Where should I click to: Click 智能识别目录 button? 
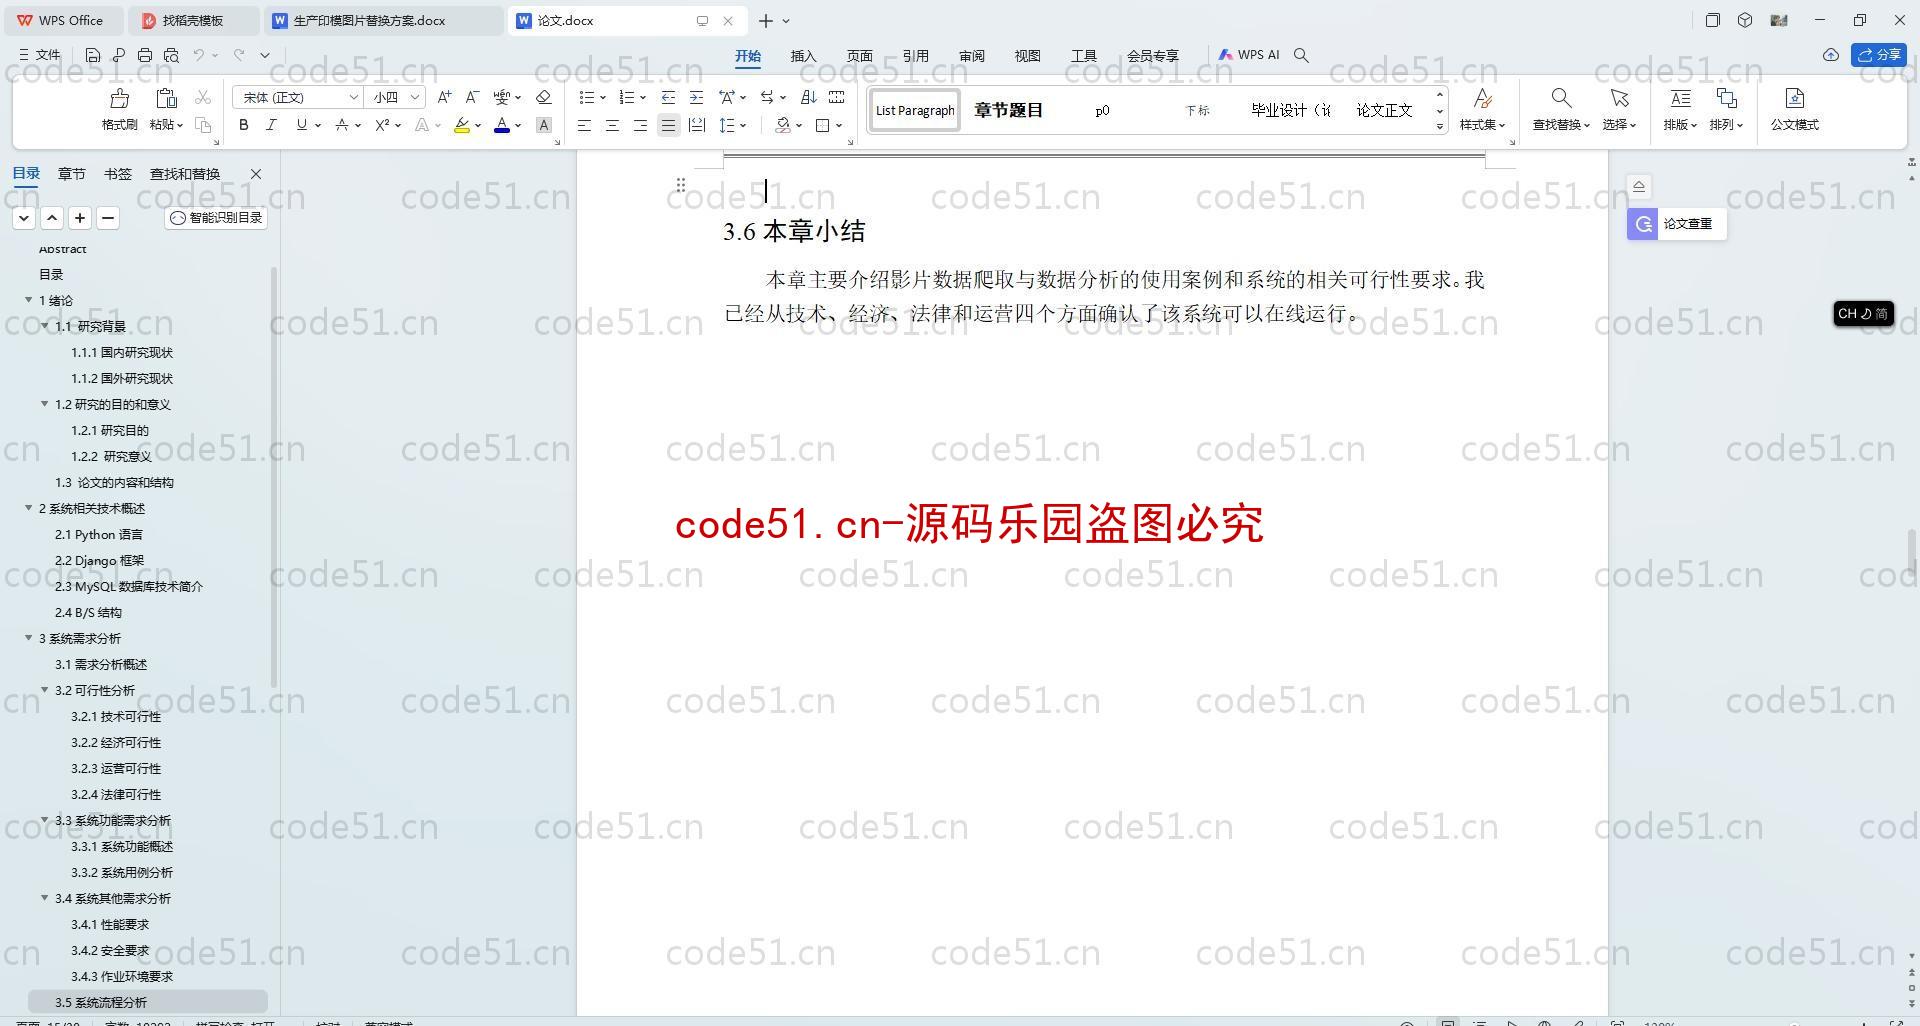(x=216, y=217)
